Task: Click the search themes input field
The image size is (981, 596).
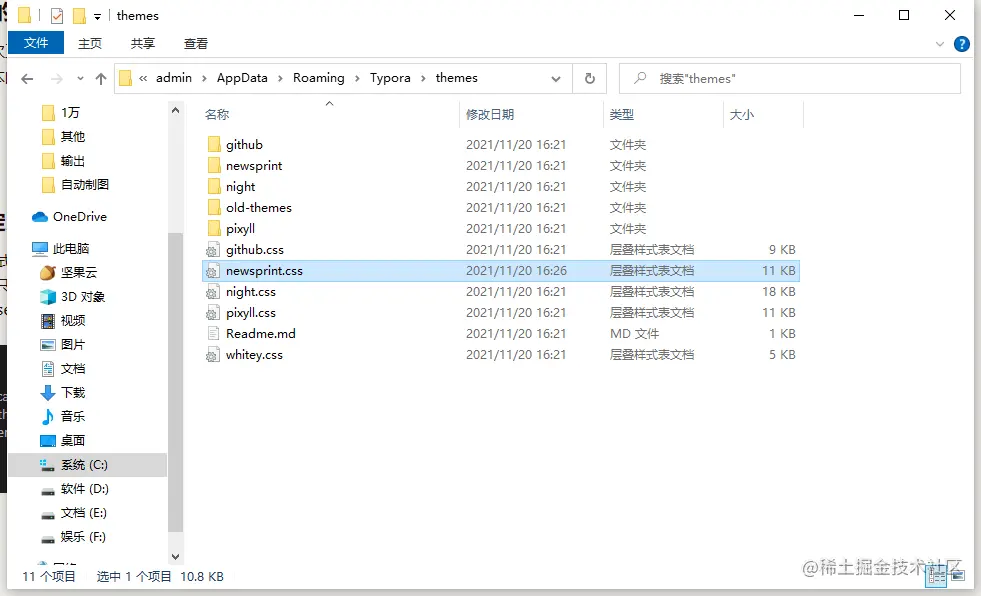Action: pos(790,79)
